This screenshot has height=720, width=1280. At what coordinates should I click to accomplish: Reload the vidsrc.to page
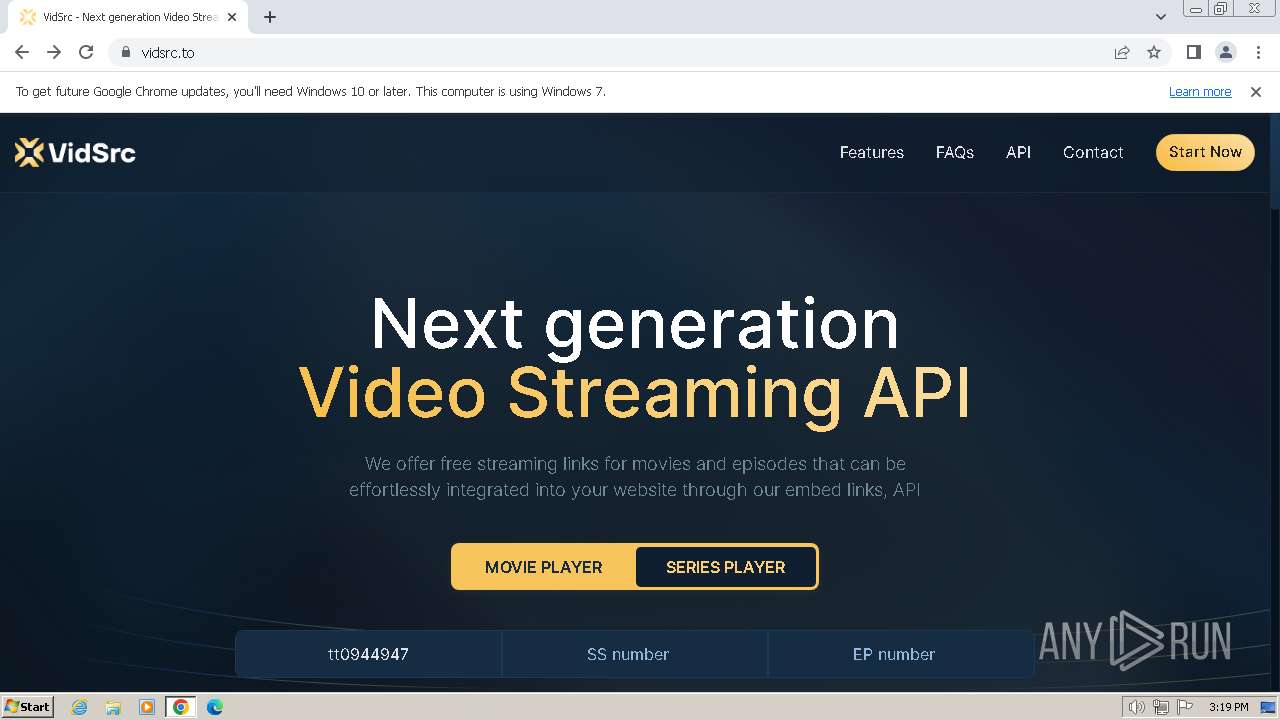click(86, 52)
